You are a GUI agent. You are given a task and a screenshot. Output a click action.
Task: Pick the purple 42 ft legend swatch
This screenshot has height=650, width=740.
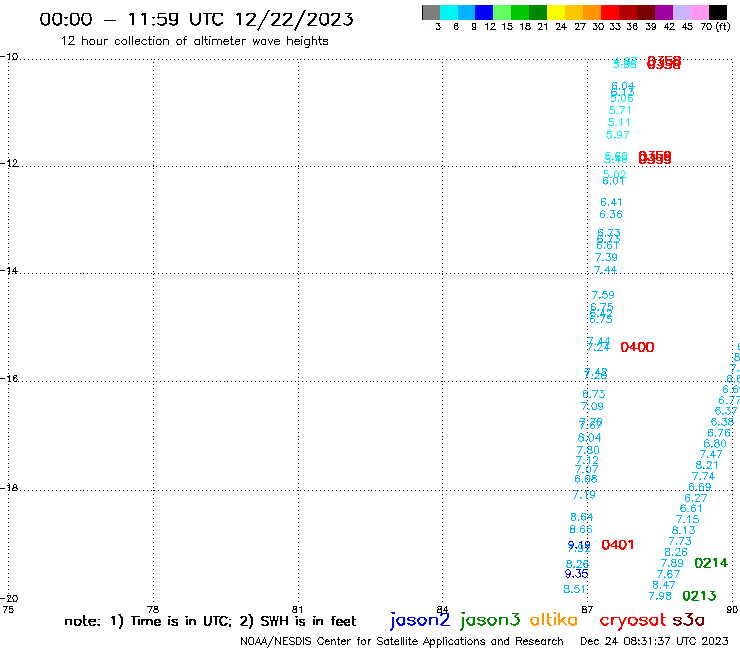click(664, 12)
